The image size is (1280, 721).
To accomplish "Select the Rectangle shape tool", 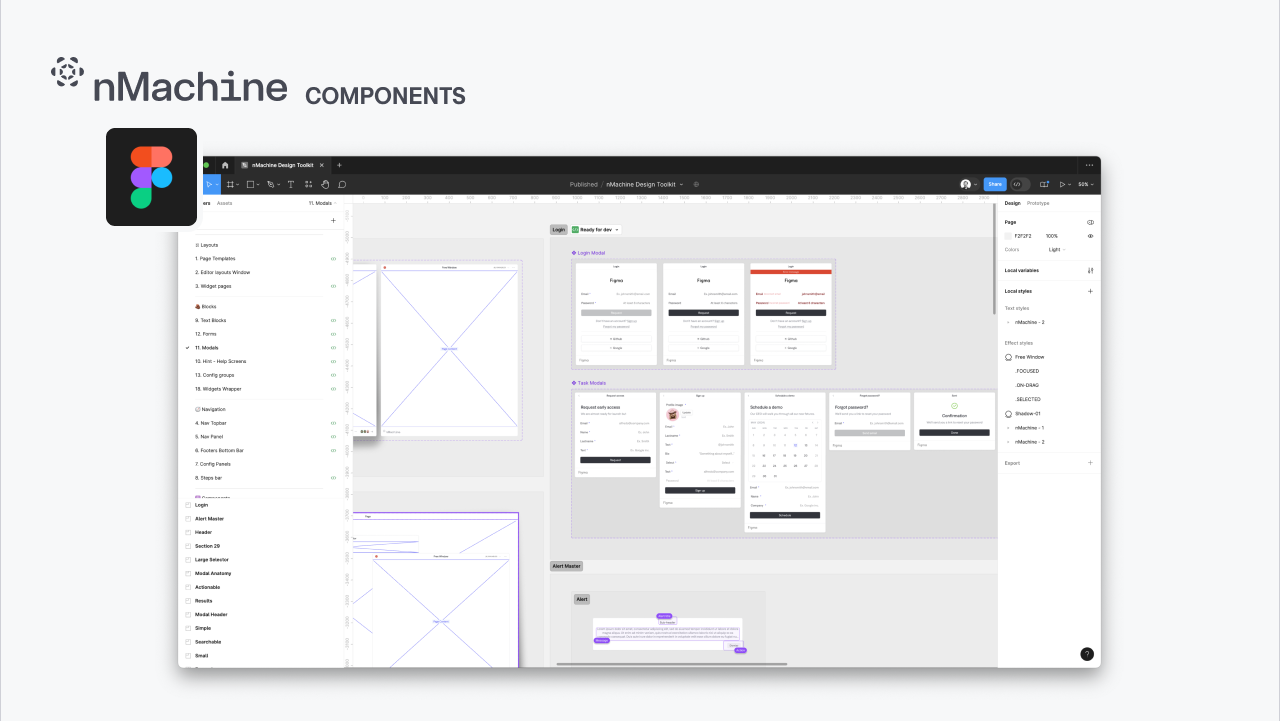I will coord(251,184).
